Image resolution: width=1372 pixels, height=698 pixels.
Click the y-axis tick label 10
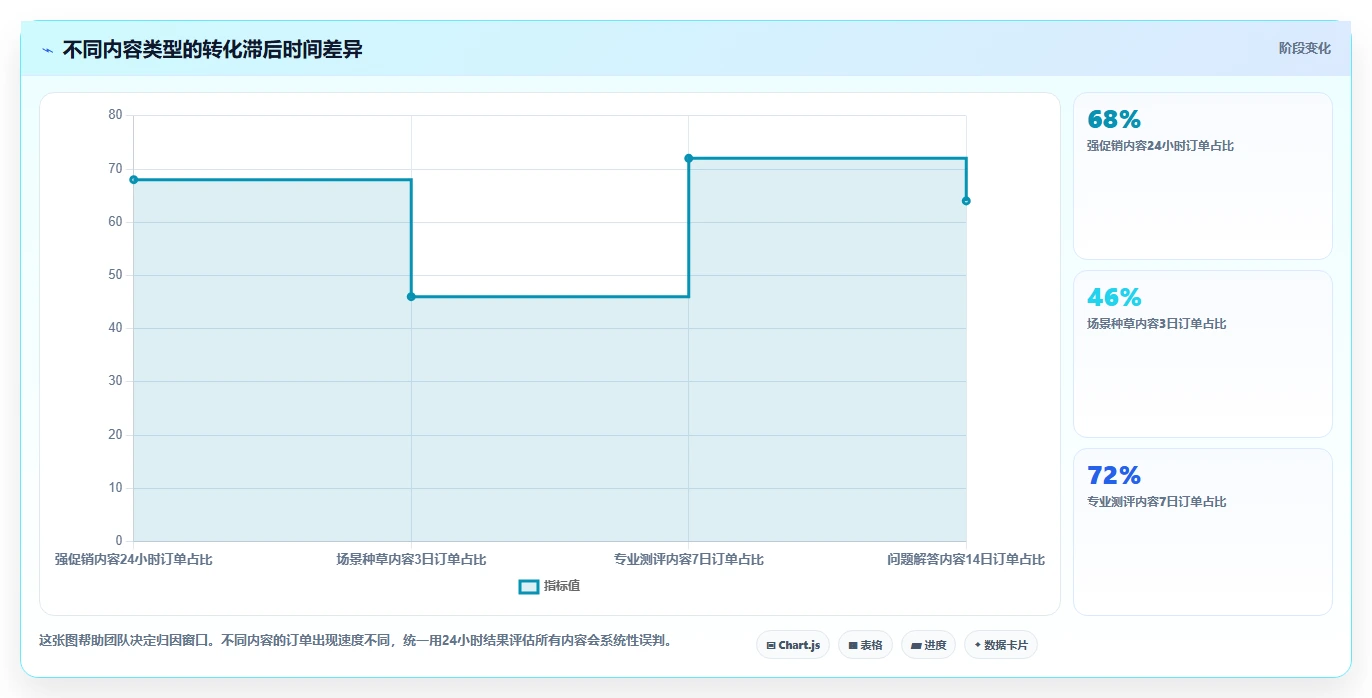[x=115, y=488]
